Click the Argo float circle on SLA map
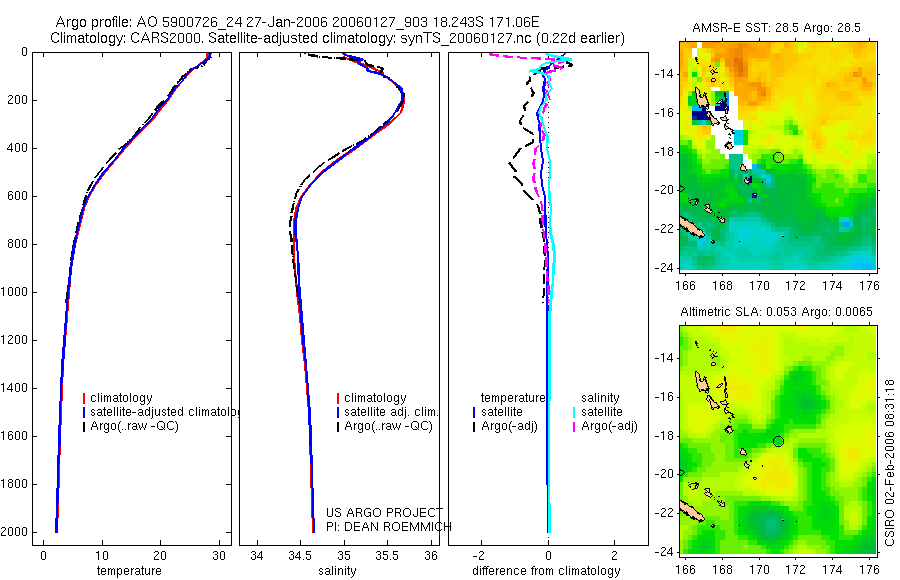Image resolution: width=900 pixels, height=580 pixels. click(778, 441)
